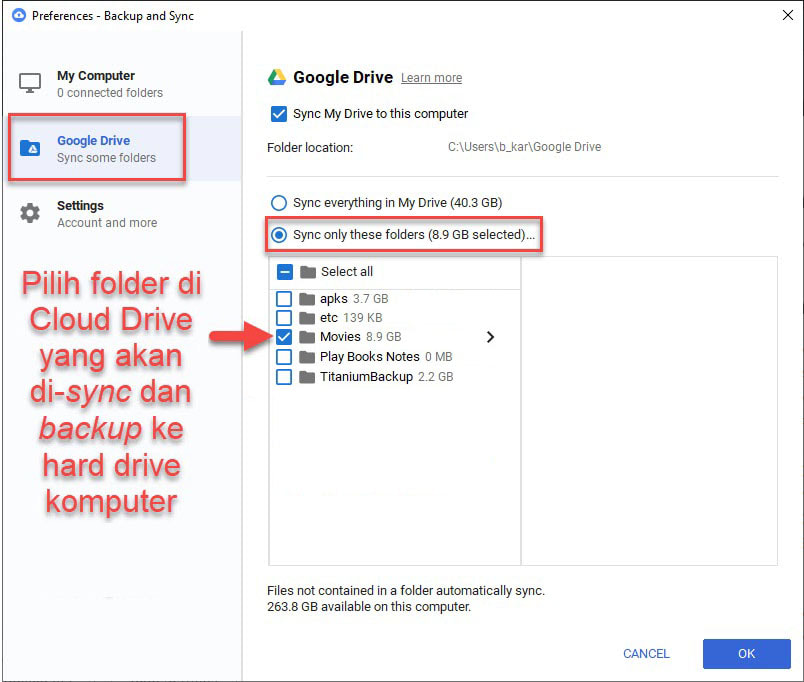
Task: Click the TitaniumBackup folder icon
Action: click(307, 377)
